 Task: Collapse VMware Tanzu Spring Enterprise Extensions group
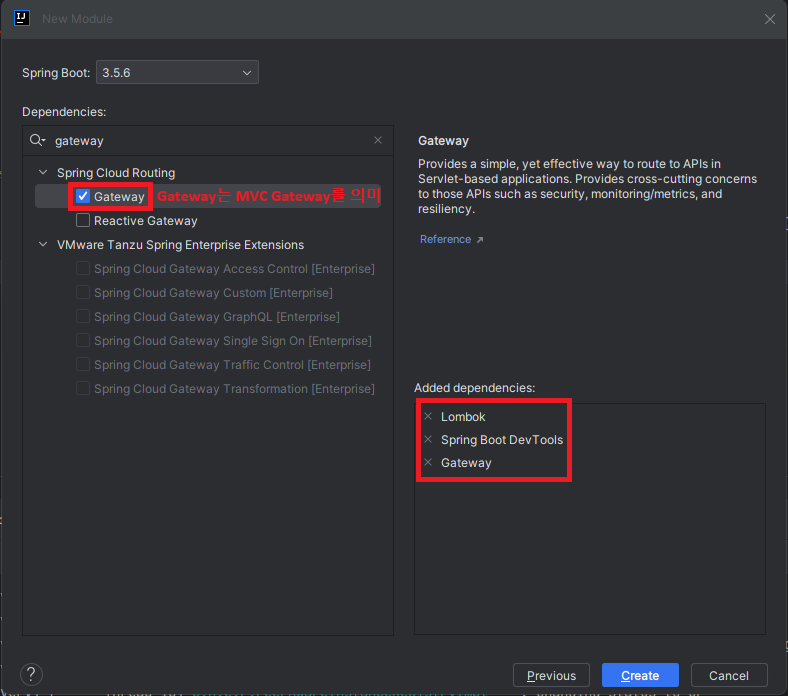coord(43,244)
